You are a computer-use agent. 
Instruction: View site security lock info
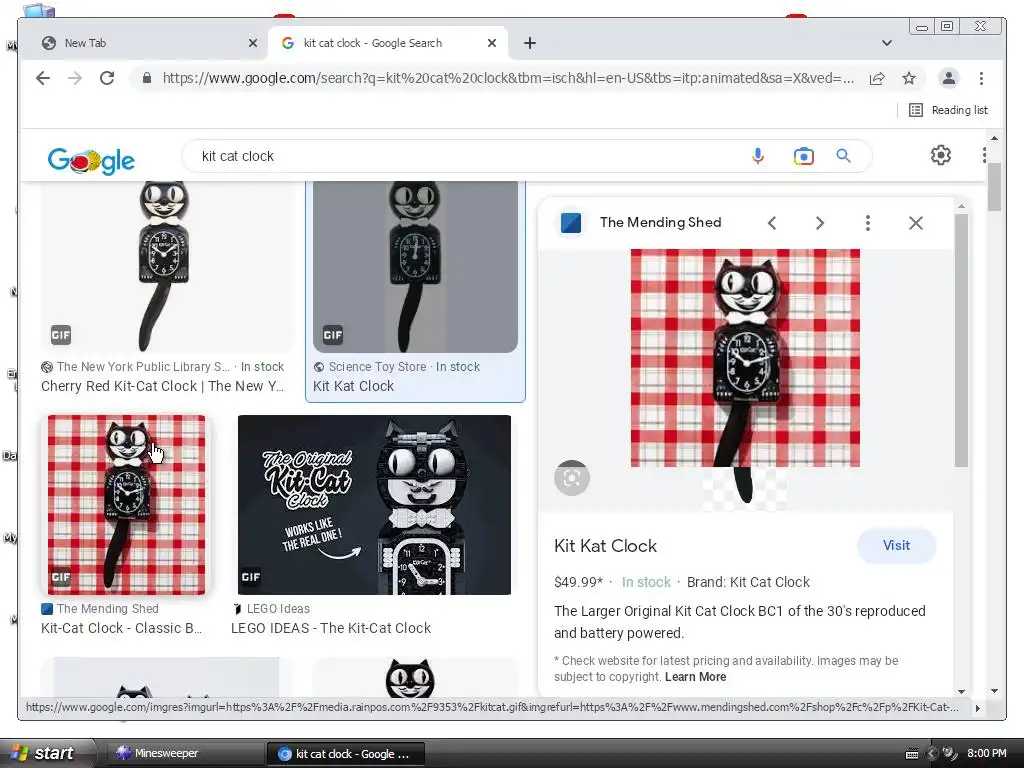point(147,78)
